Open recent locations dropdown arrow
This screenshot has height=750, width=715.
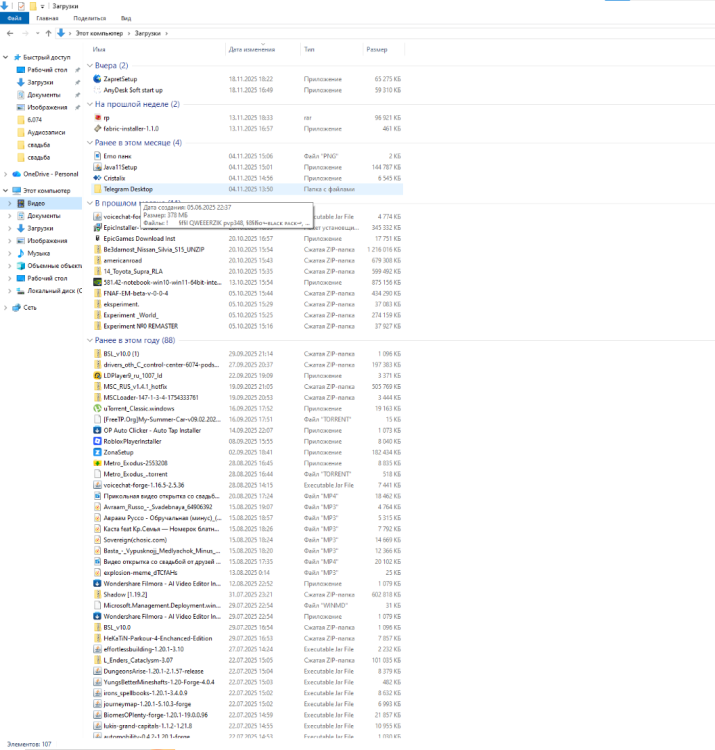tap(37, 33)
